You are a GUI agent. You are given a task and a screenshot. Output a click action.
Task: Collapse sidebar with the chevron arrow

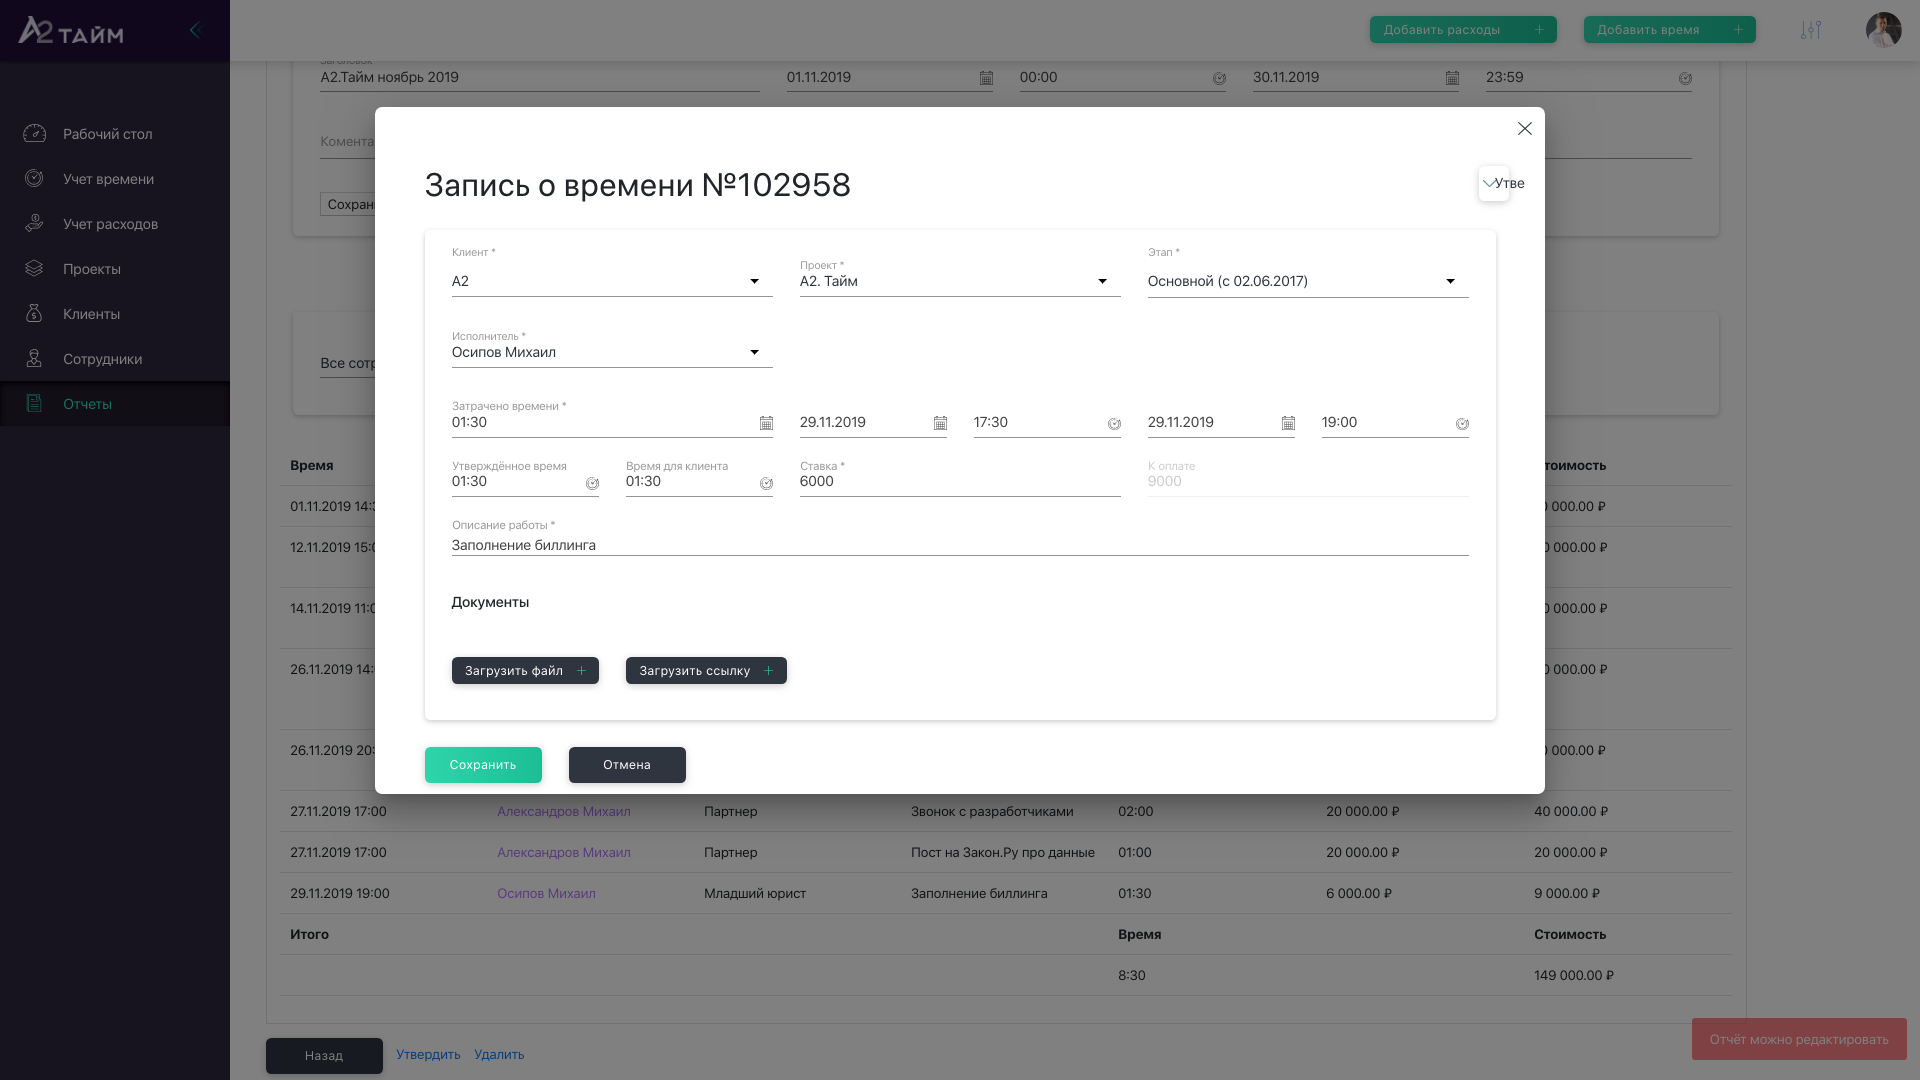[x=195, y=30]
